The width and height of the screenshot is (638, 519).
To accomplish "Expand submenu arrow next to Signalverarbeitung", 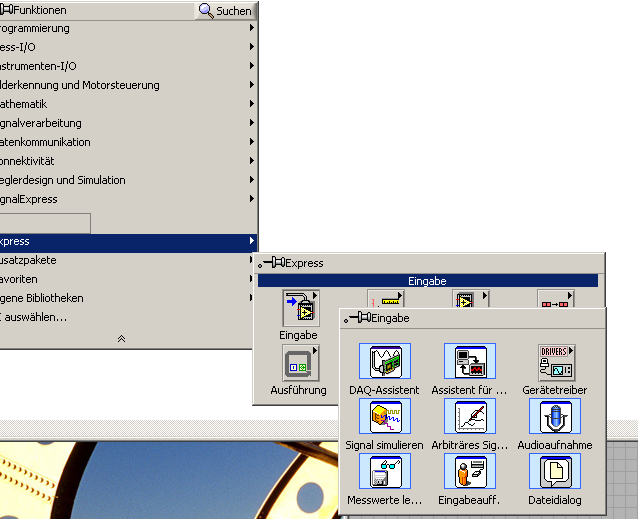I will (252, 122).
